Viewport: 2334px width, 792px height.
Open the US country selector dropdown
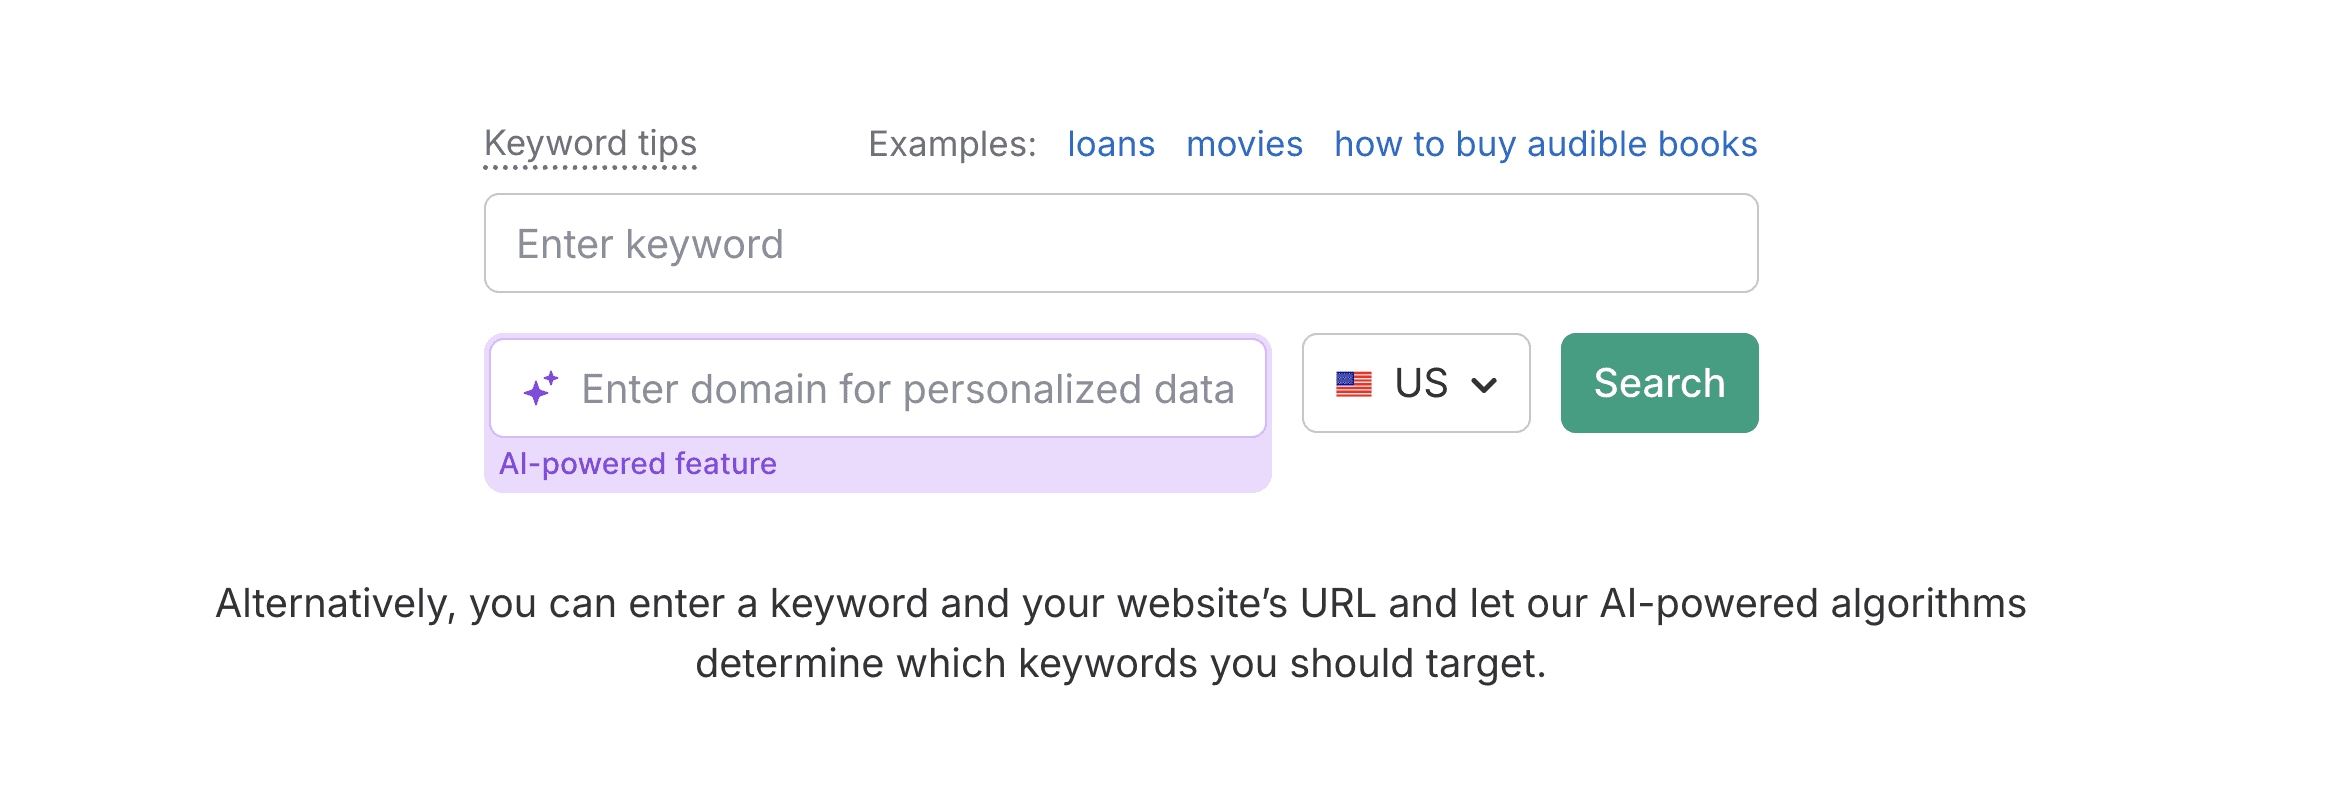[1416, 383]
